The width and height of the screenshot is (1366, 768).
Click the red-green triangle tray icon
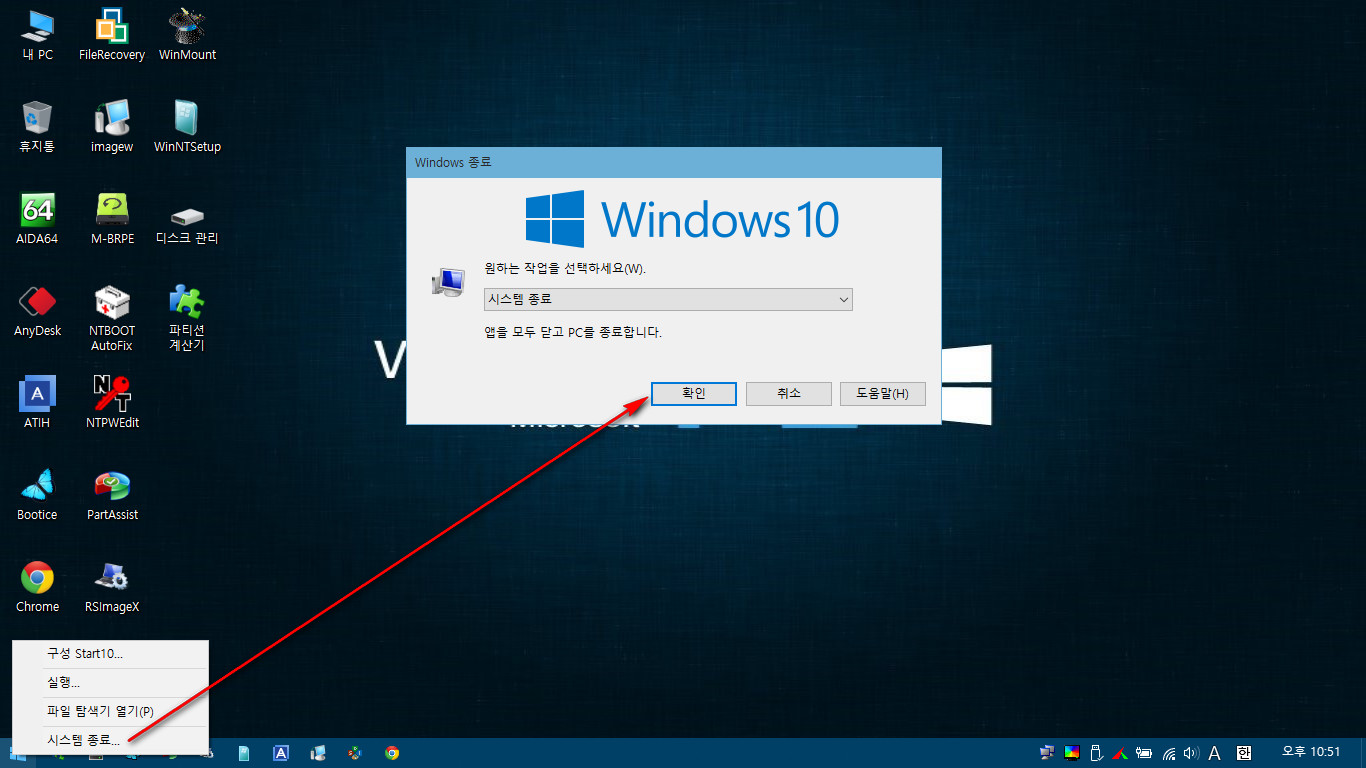[1120, 753]
